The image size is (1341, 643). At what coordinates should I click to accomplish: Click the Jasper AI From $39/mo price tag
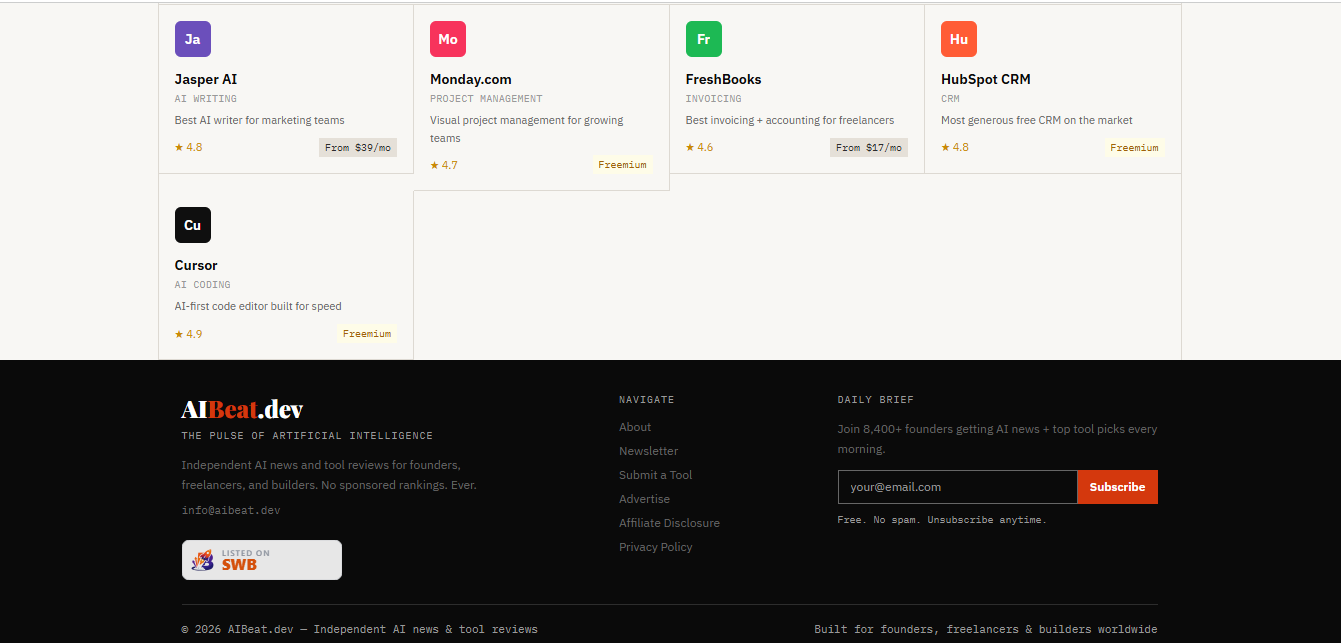click(358, 147)
